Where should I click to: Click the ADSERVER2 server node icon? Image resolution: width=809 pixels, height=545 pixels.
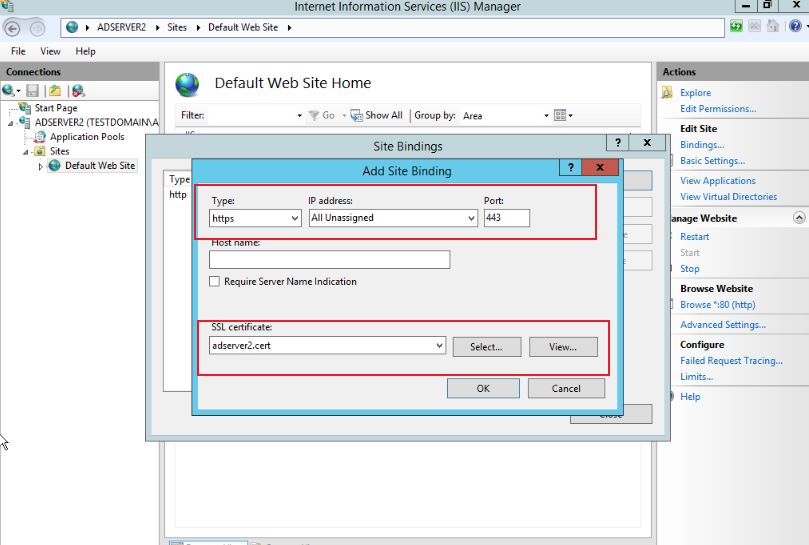coord(24,122)
